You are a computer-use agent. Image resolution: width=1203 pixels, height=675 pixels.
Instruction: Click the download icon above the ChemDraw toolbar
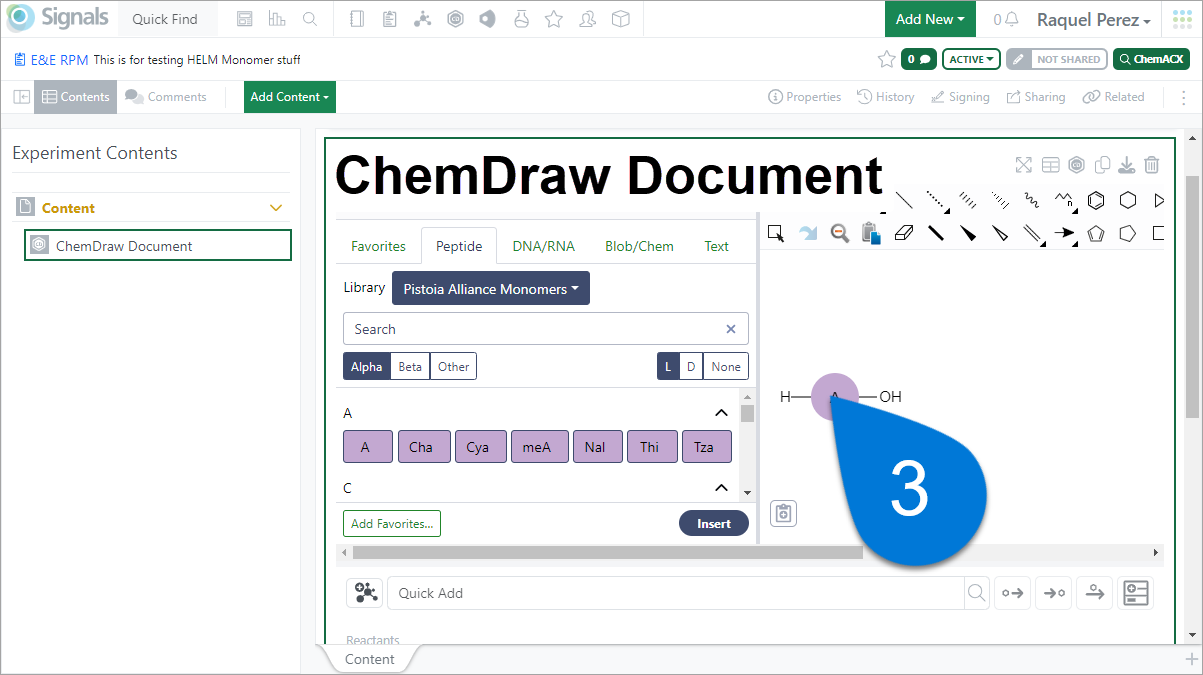pyautogui.click(x=1127, y=165)
